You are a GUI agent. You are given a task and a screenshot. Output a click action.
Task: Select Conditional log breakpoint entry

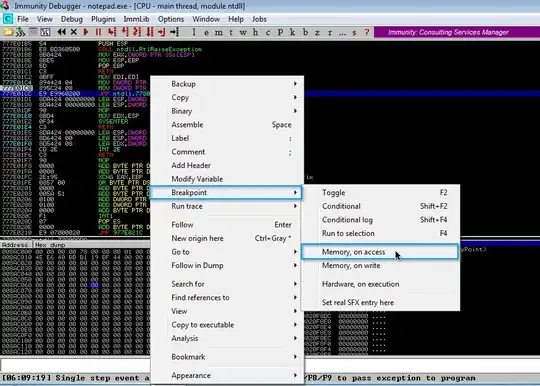click(381, 220)
